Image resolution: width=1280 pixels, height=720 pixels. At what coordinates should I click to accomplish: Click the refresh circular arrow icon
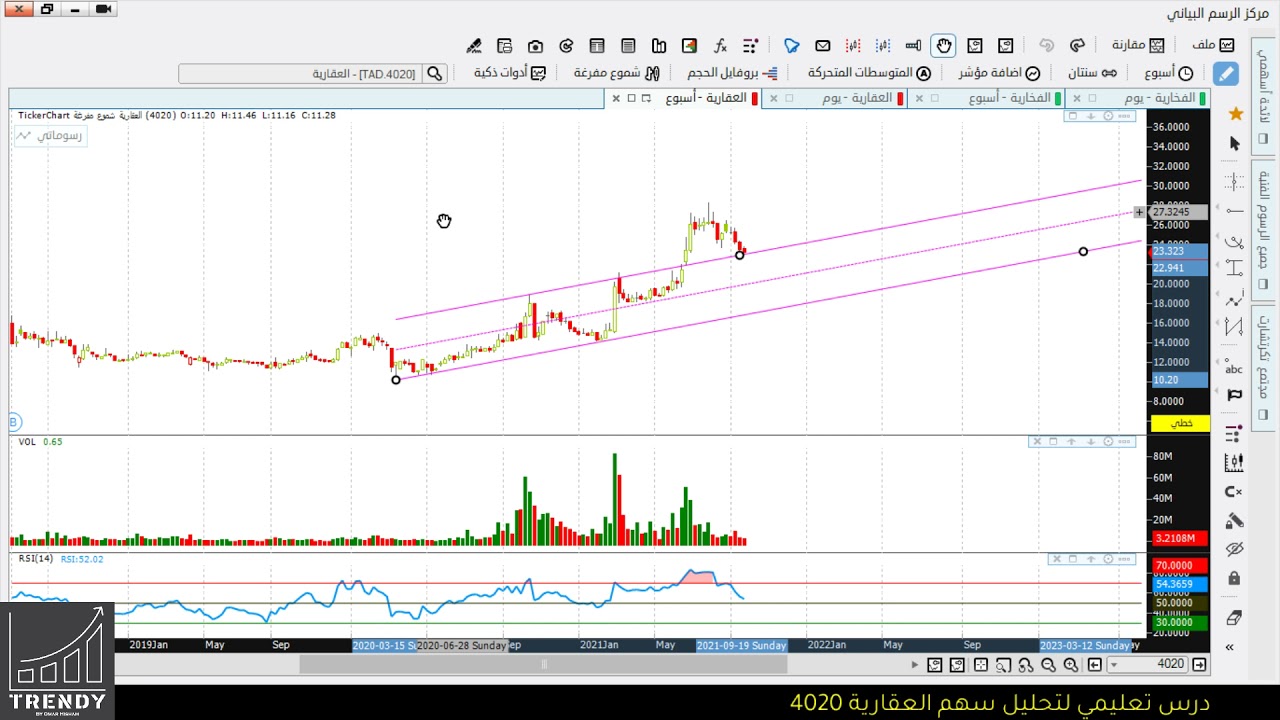click(566, 45)
